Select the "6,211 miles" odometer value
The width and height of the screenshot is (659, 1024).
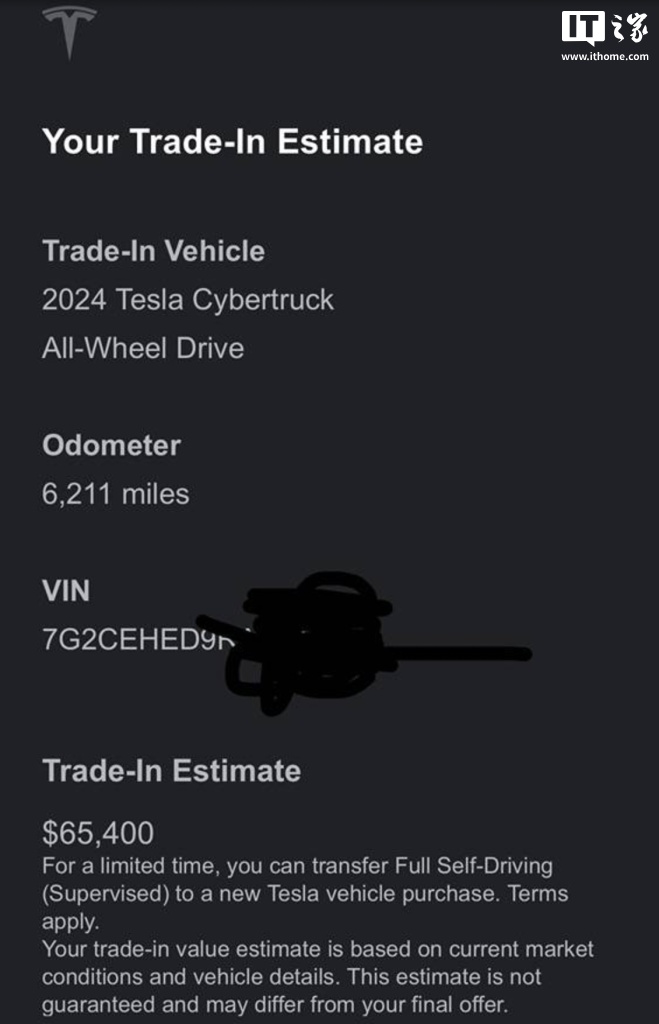coord(115,493)
